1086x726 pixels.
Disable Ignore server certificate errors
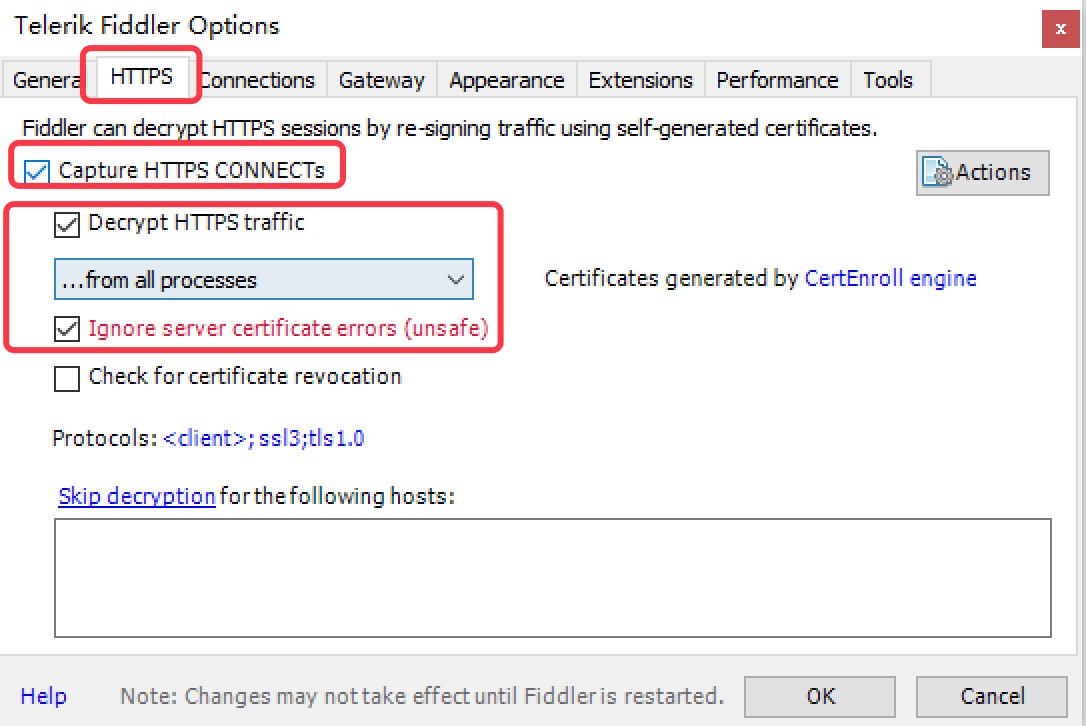click(67, 329)
